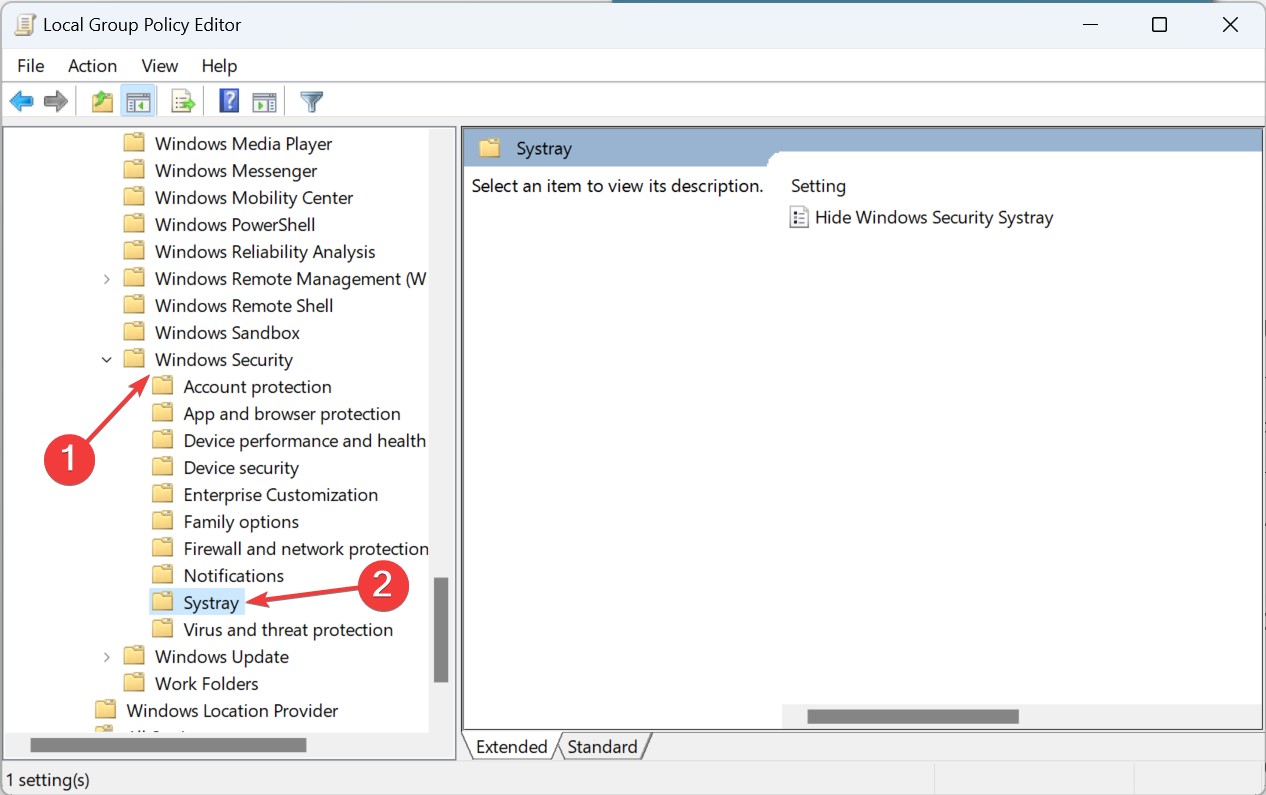Select Virus and threat protection folder
This screenshot has height=795, width=1266.
(288, 629)
